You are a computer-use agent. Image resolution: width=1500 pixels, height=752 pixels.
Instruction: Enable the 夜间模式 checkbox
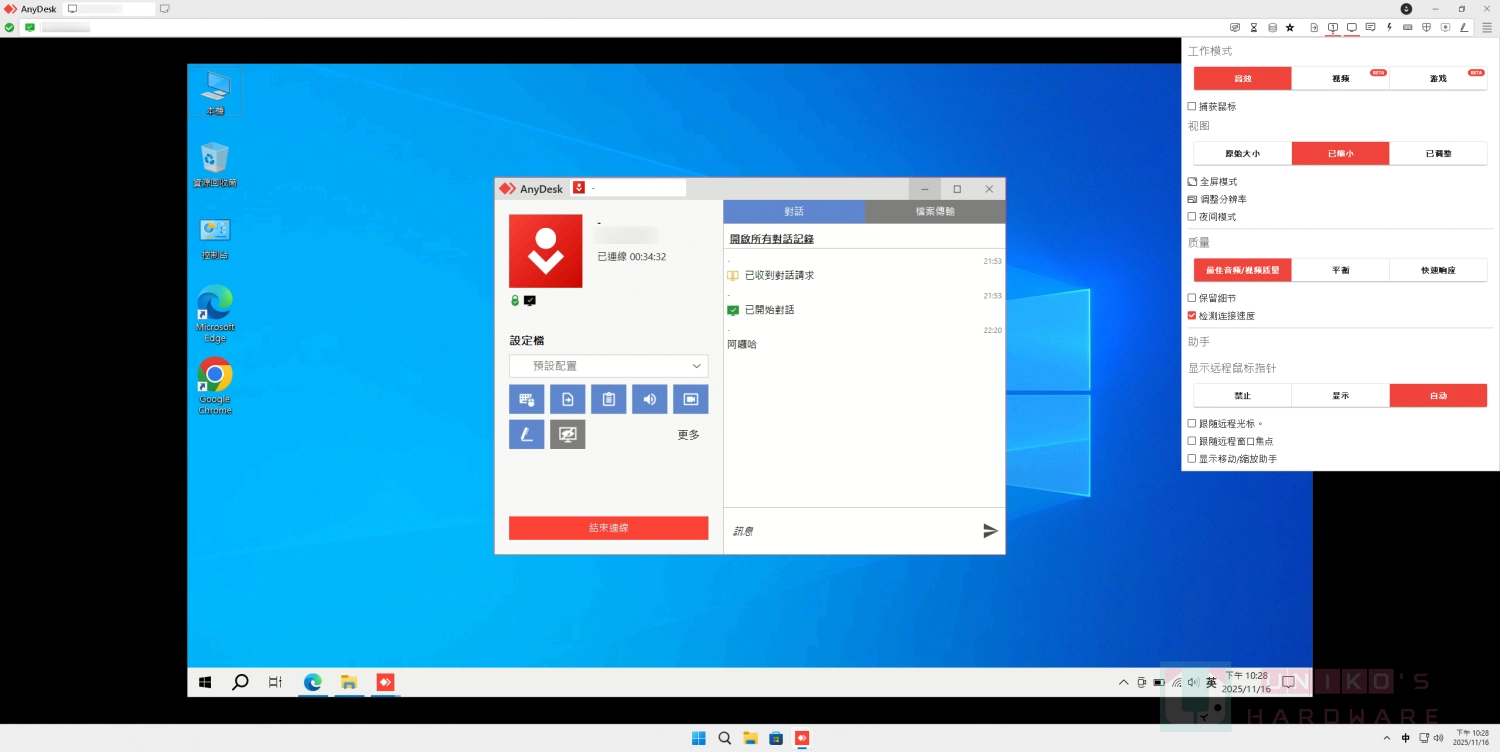(x=1192, y=217)
